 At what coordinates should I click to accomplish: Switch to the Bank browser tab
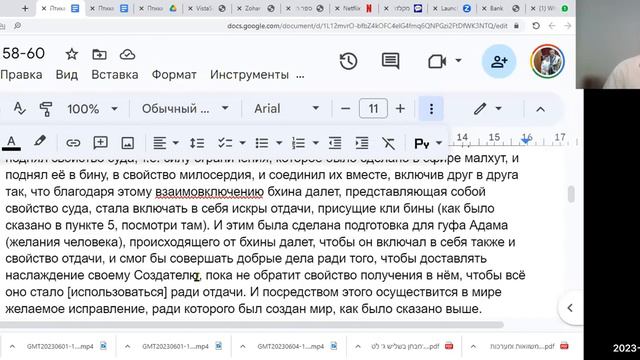click(501, 8)
